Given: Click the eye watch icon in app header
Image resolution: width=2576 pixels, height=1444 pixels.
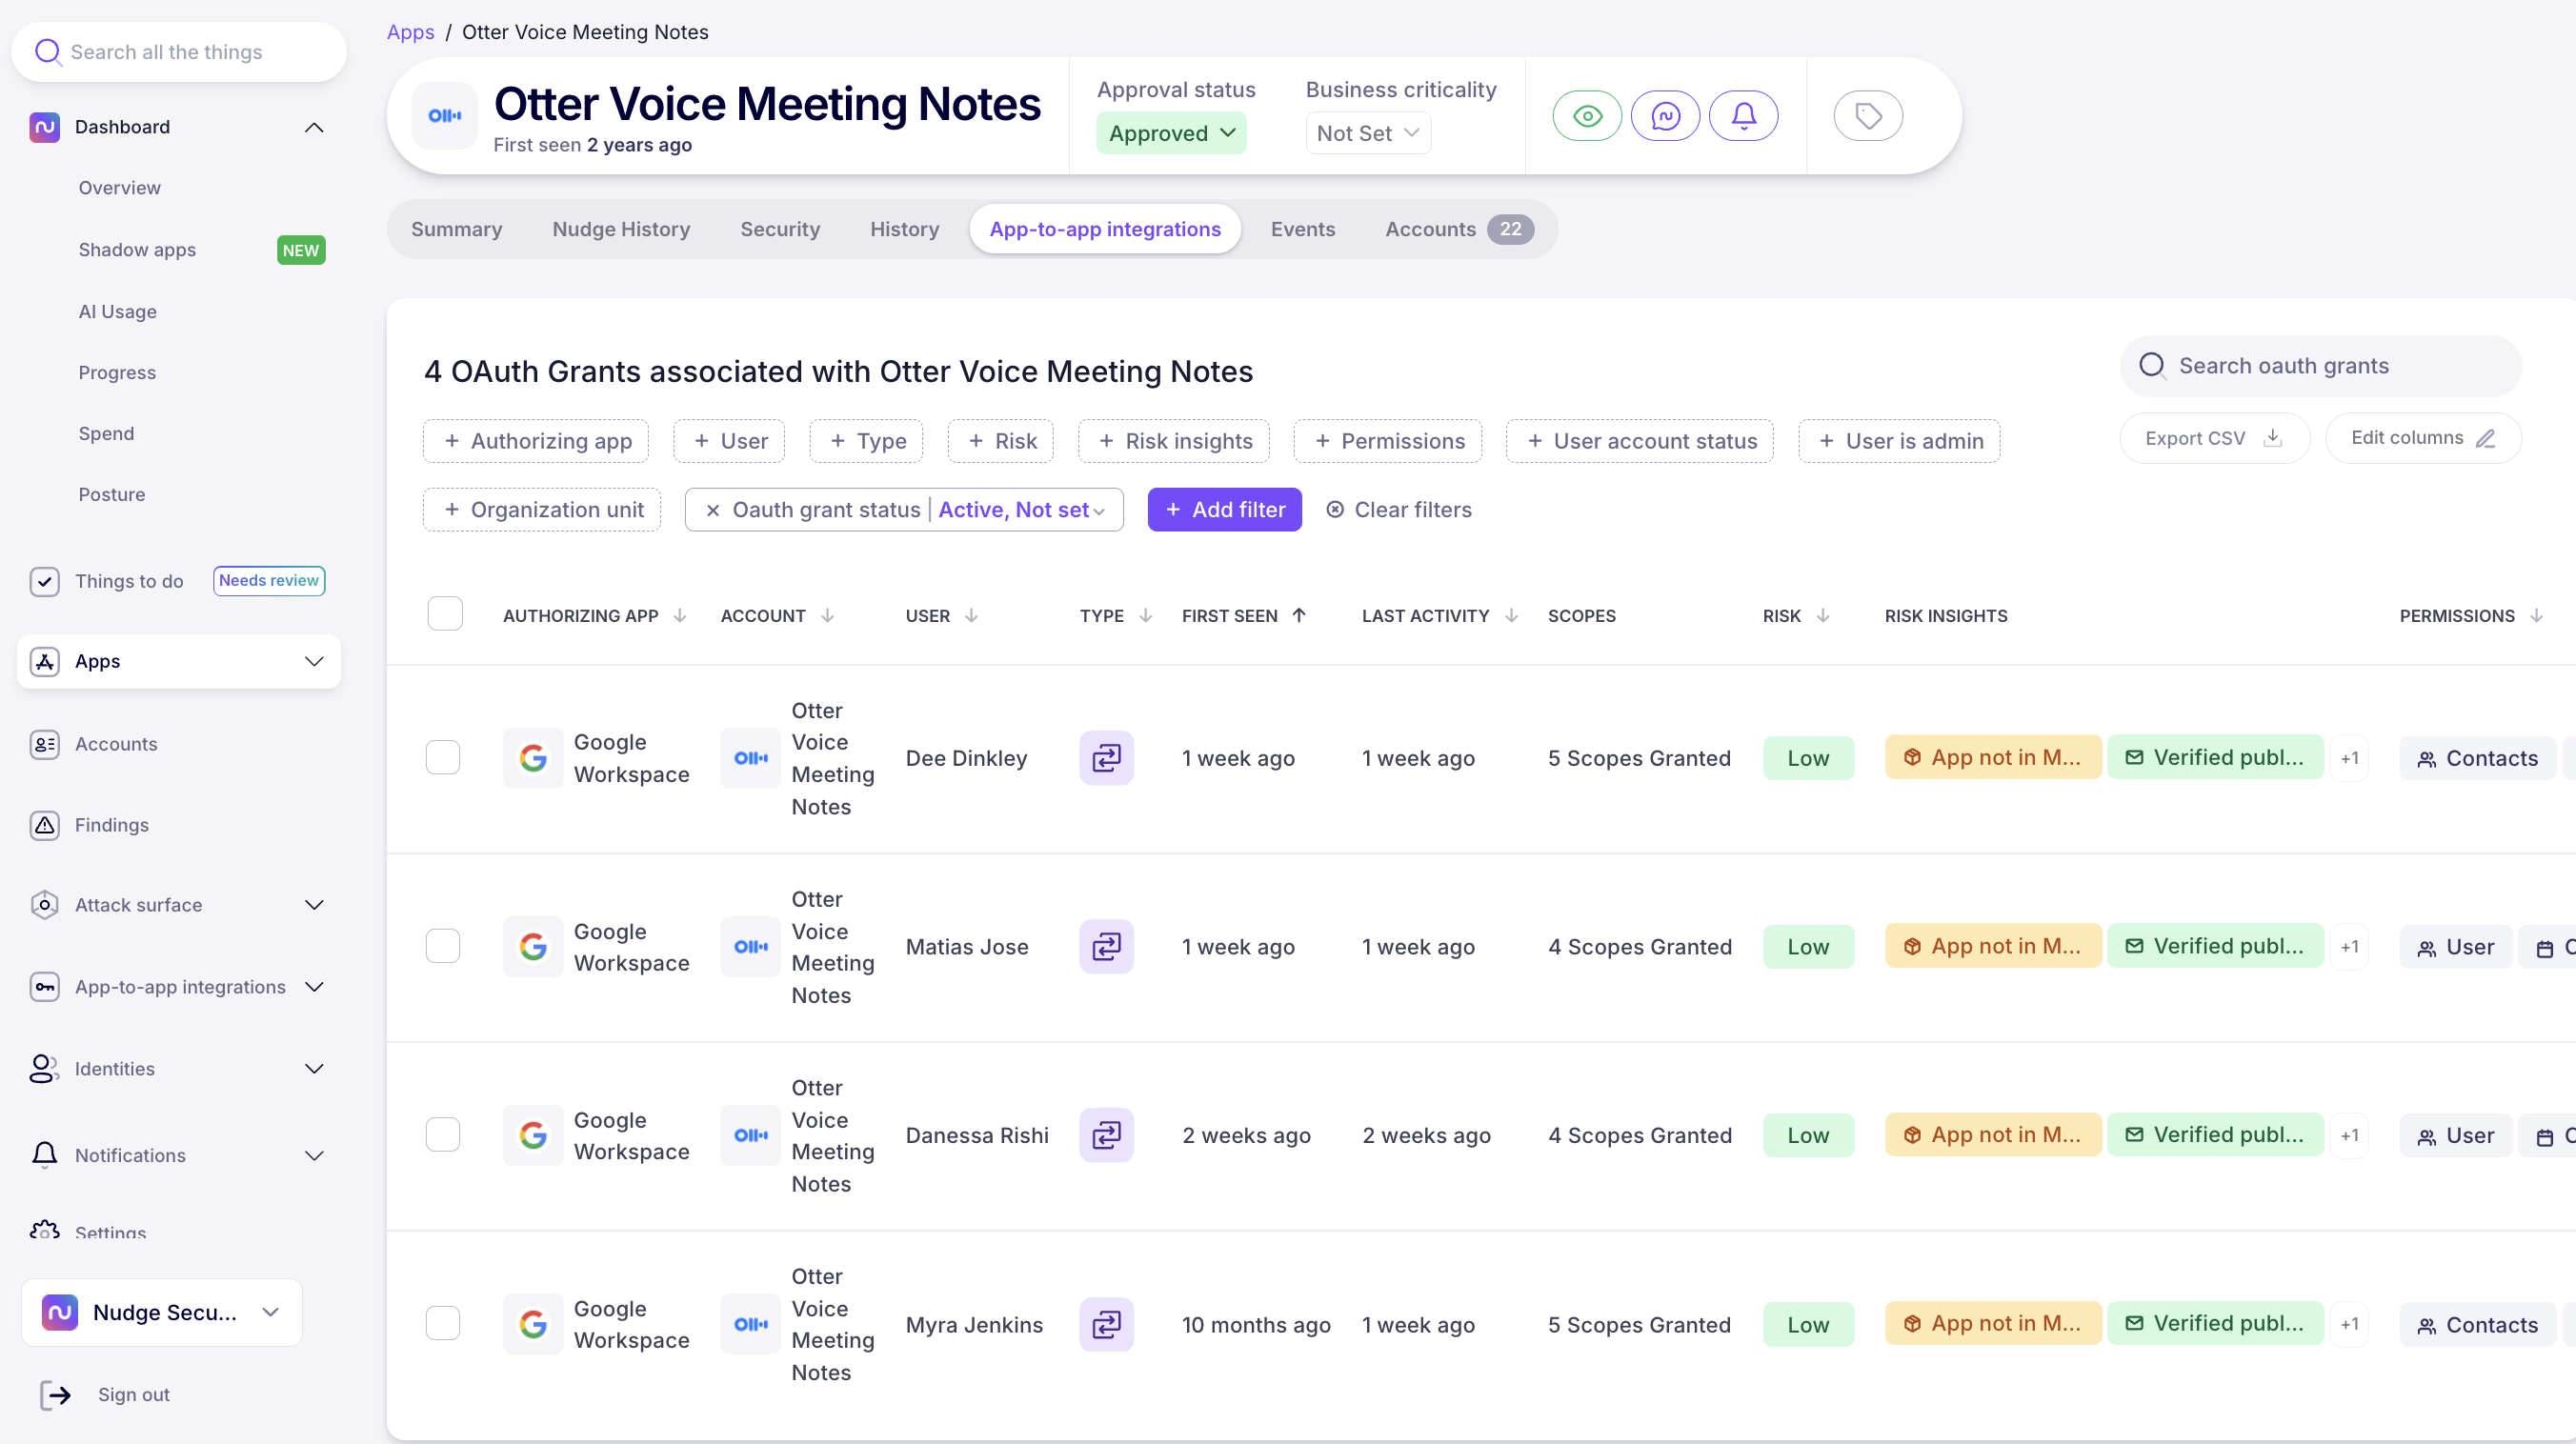Looking at the screenshot, I should 1587,116.
